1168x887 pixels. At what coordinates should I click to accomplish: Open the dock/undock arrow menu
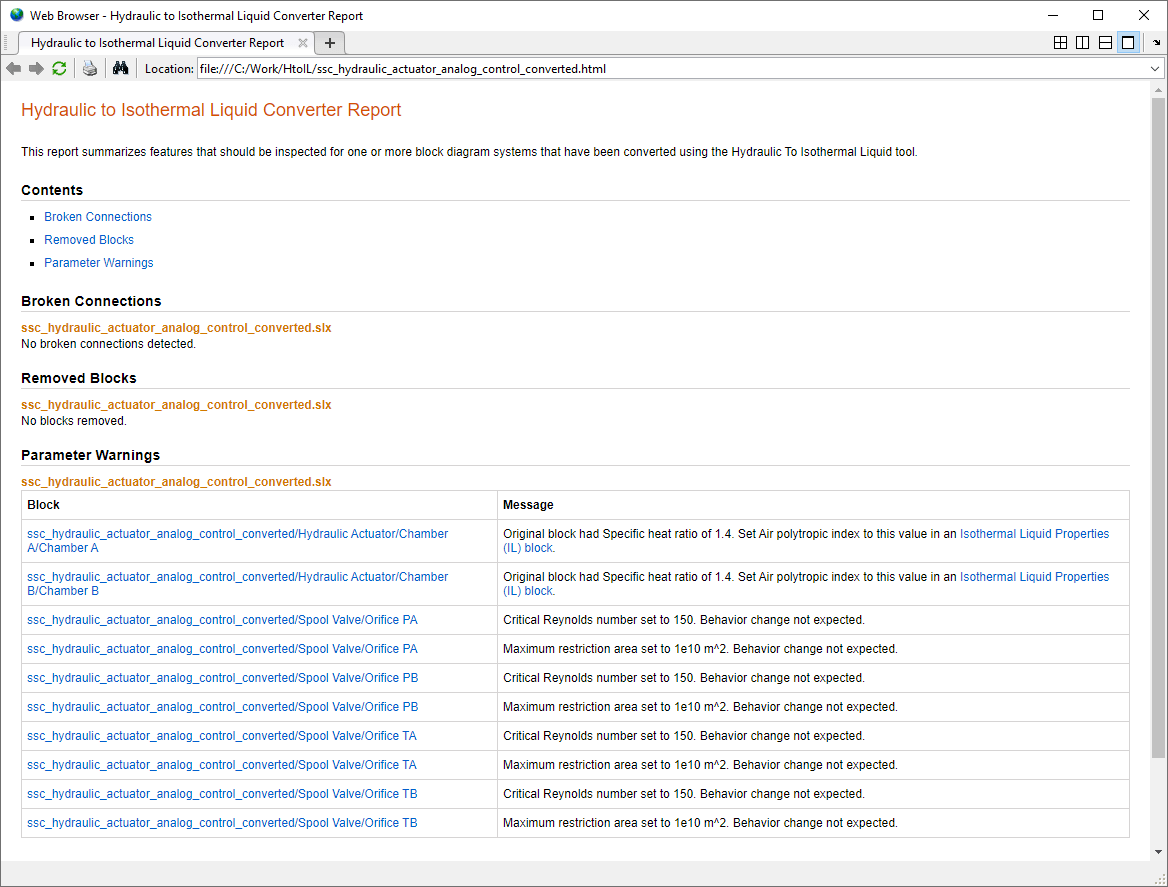point(1156,43)
